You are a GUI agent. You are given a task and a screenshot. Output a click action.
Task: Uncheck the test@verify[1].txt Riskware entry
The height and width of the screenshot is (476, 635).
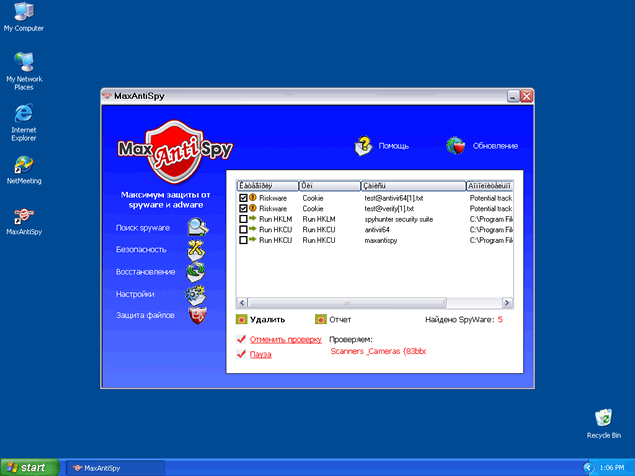[243, 208]
